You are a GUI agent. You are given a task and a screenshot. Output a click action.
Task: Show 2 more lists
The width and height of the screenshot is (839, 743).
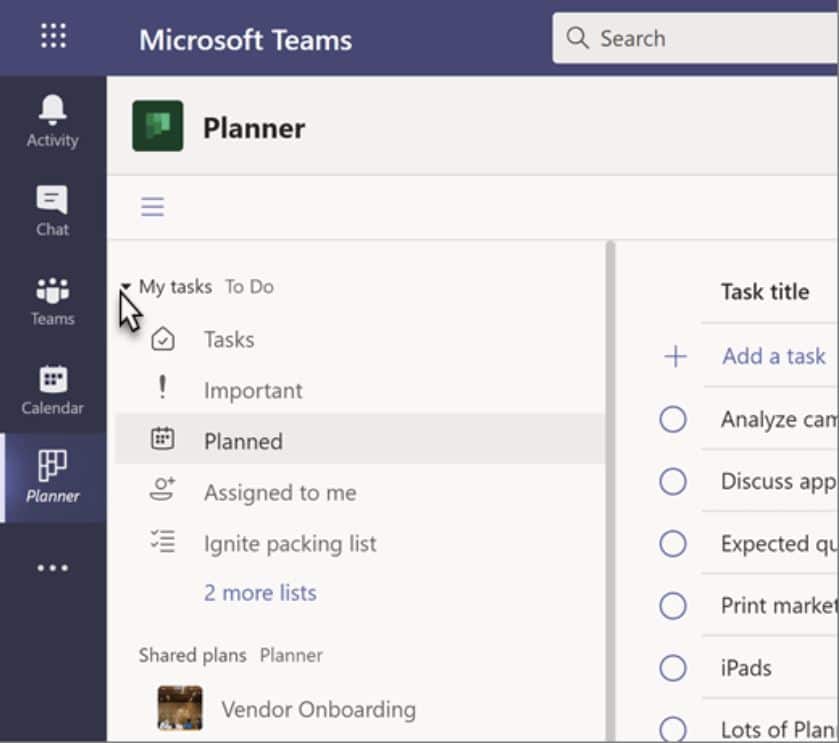pyautogui.click(x=259, y=593)
